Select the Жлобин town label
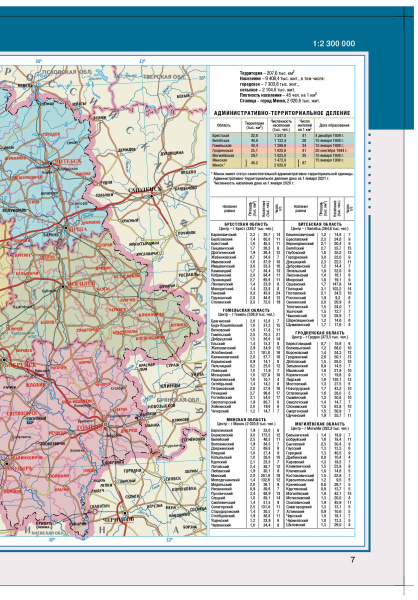The height and width of the screenshot is (600, 418). click(x=36, y=385)
